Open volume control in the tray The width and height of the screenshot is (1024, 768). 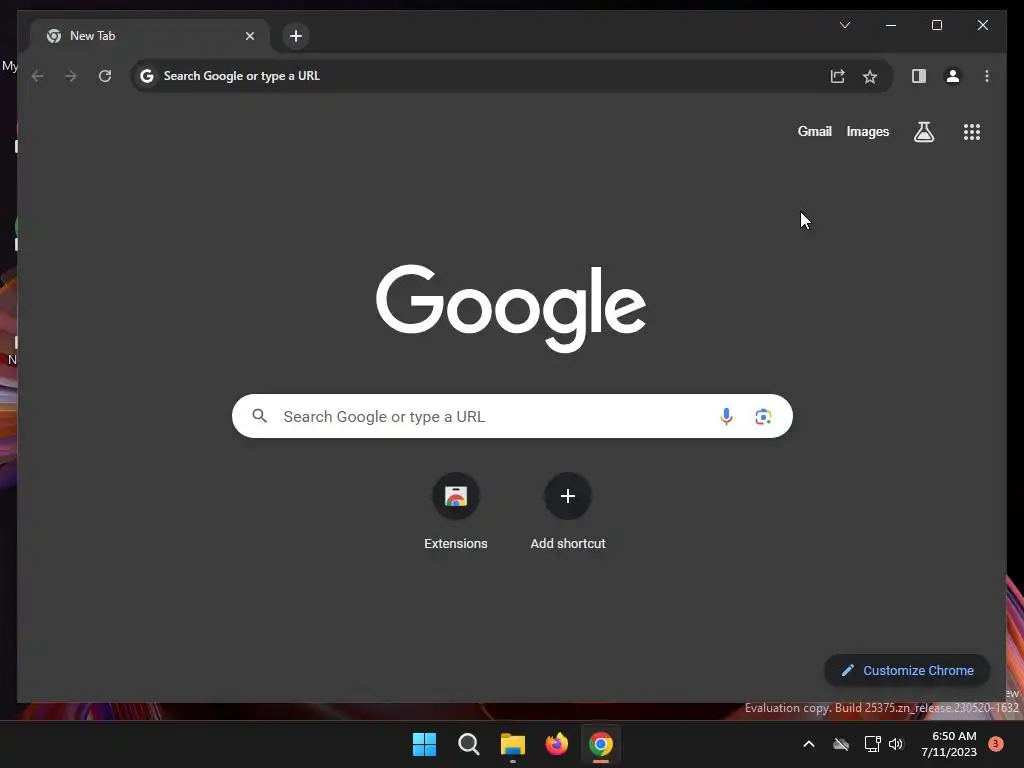(895, 744)
